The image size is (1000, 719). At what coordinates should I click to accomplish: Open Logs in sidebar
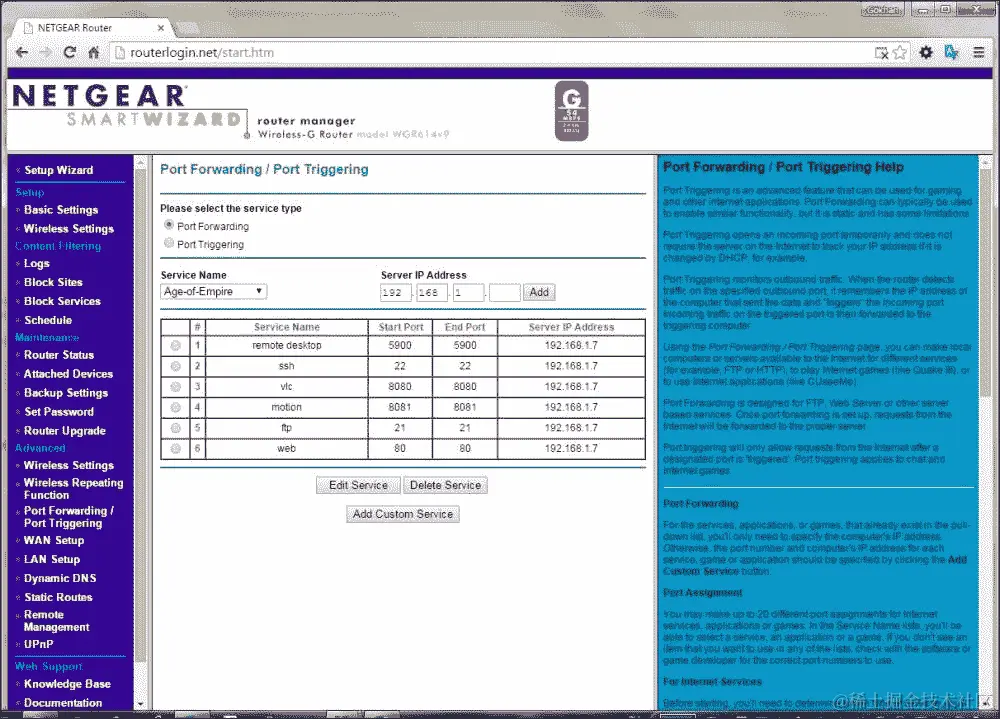[x=37, y=263]
